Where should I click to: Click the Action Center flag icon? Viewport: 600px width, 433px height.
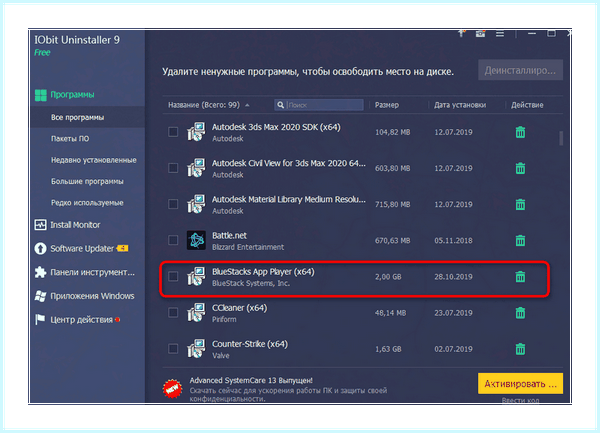click(40, 320)
